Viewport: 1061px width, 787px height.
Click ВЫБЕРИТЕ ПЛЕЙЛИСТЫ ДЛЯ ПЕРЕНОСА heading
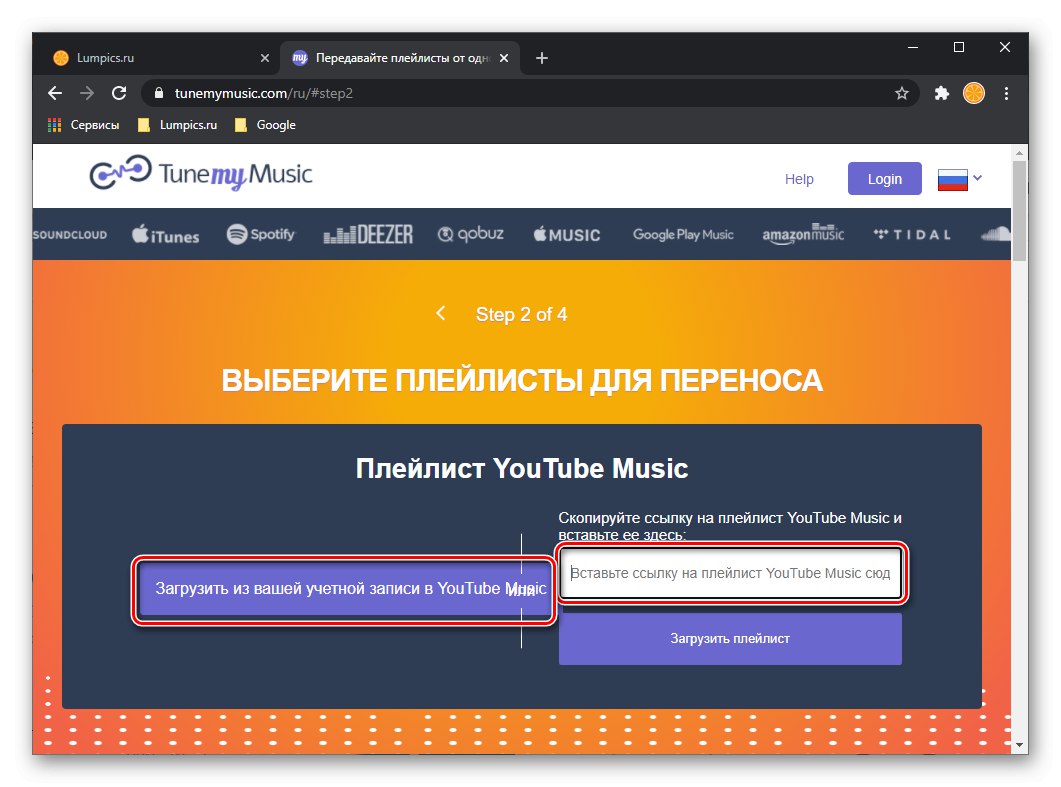point(522,380)
